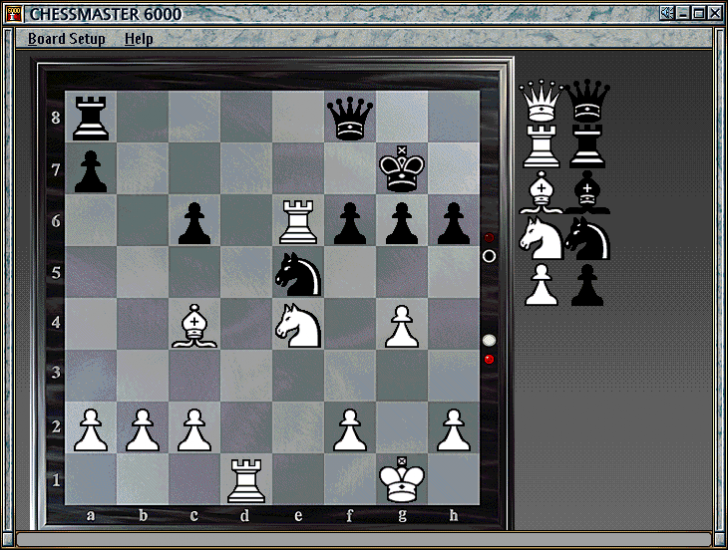728x550 pixels.
Task: Select the black king on g7
Action: point(402,169)
